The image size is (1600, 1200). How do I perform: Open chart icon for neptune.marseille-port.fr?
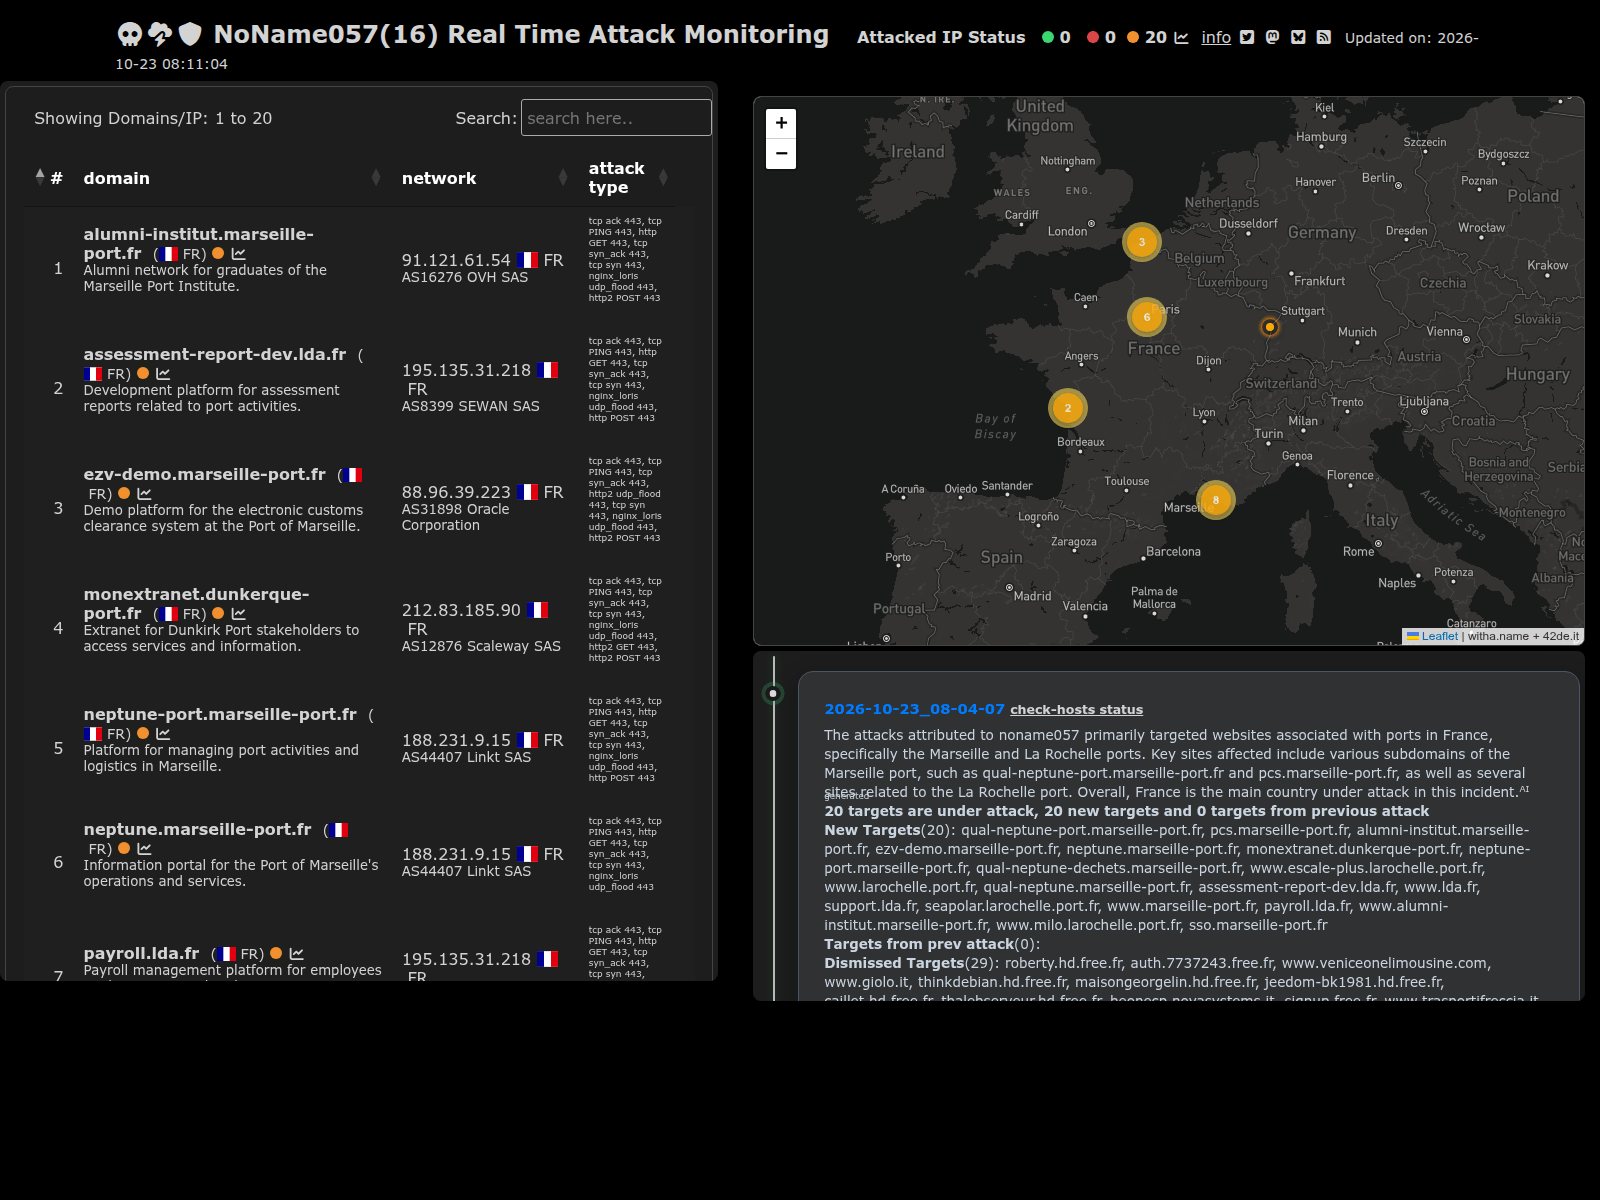(x=144, y=849)
